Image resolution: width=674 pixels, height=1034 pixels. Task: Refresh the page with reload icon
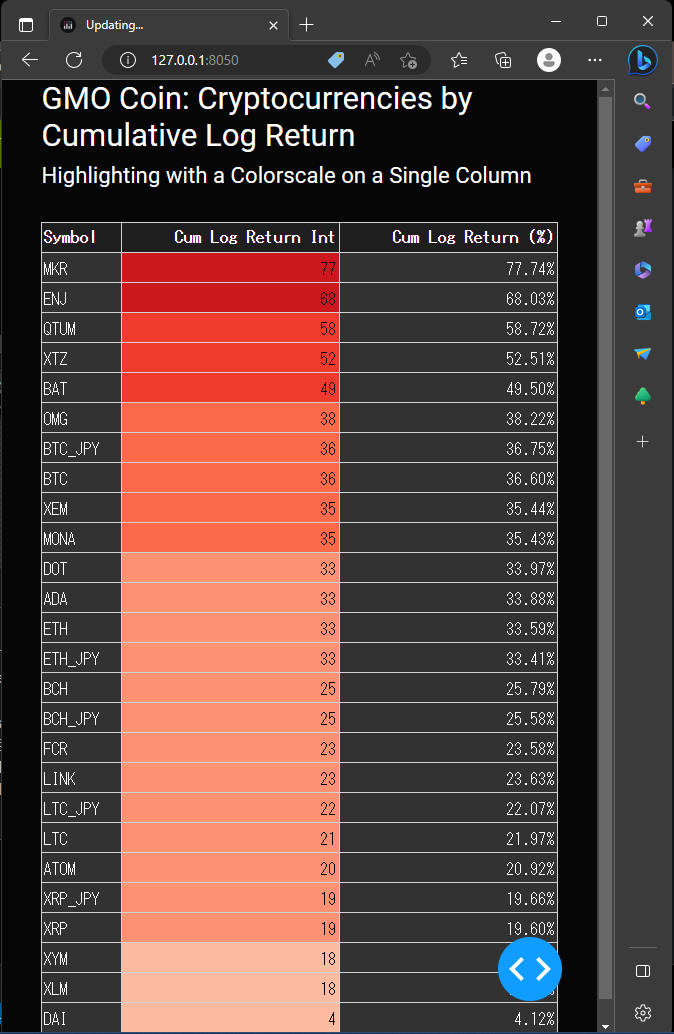(74, 60)
